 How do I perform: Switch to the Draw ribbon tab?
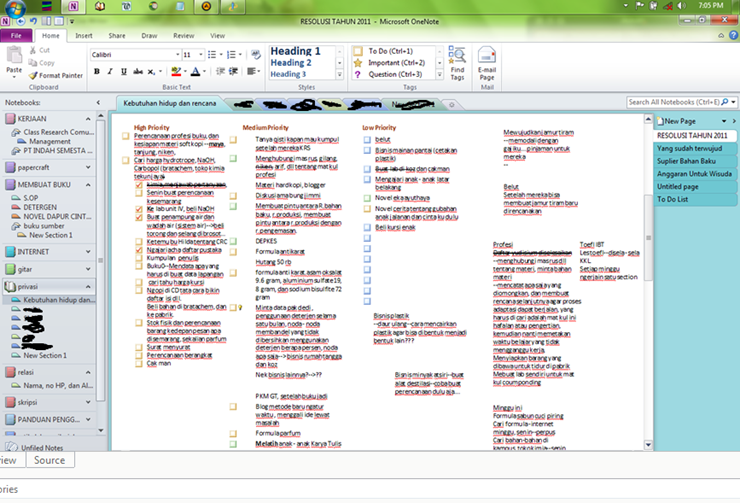tap(149, 35)
